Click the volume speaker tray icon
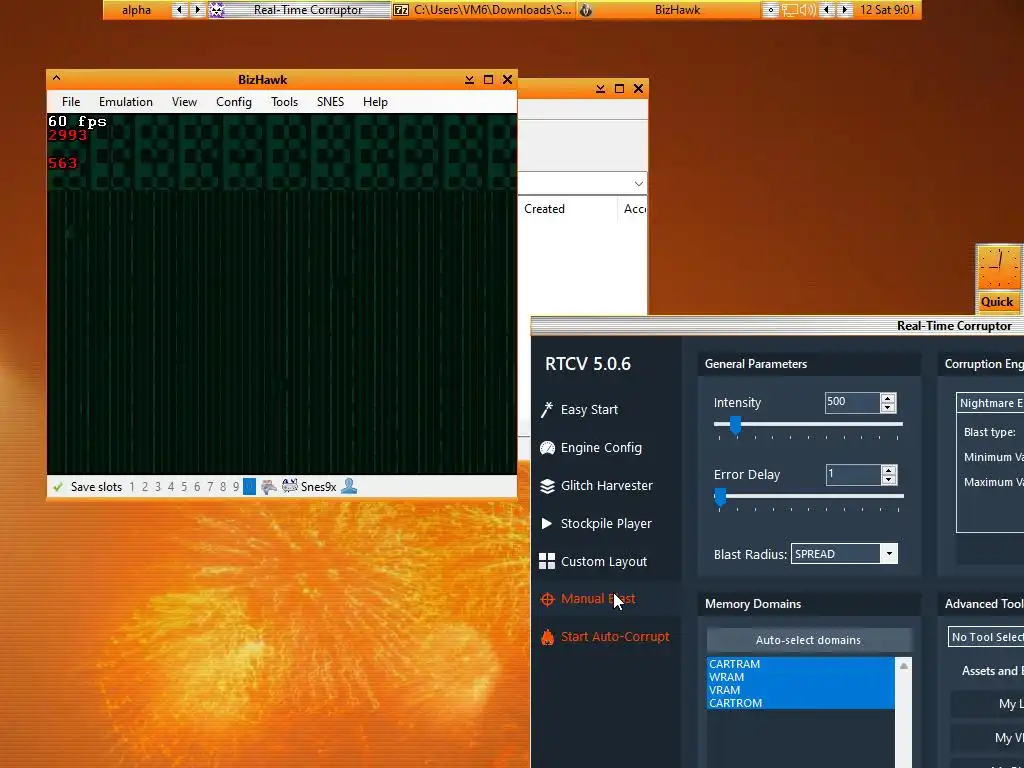 [x=808, y=10]
